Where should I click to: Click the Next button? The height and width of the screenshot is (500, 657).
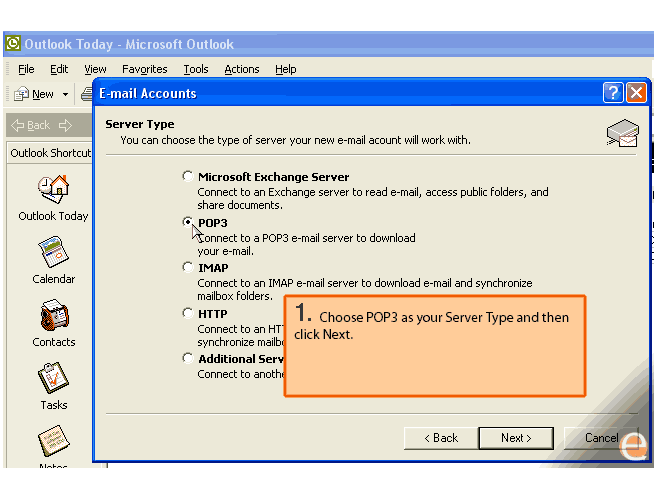pos(516,438)
